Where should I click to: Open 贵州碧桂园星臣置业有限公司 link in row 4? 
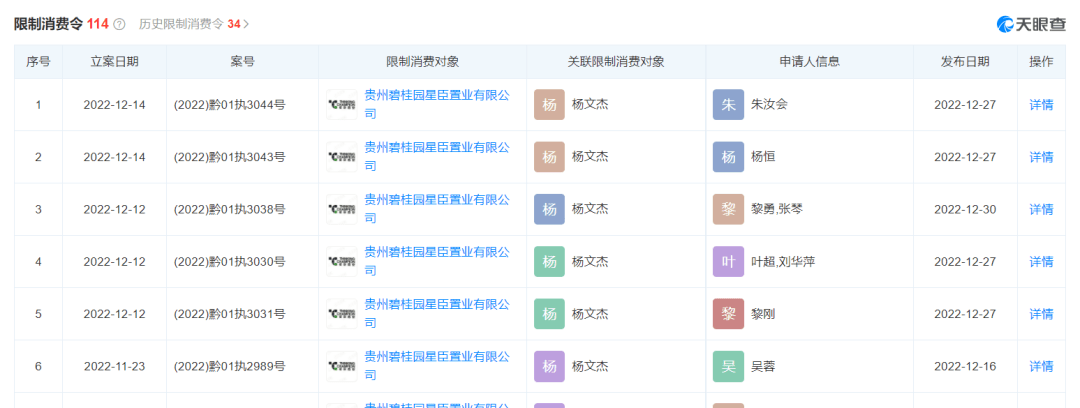pos(437,262)
